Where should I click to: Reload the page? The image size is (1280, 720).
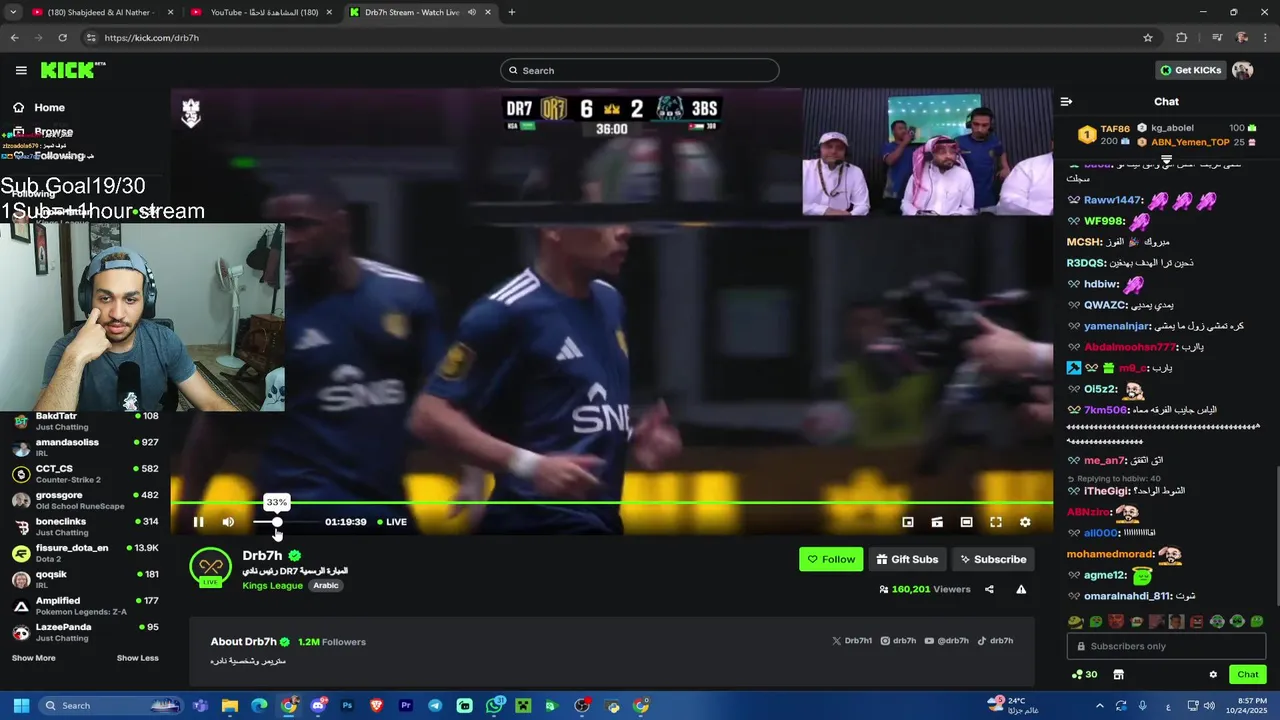(62, 38)
